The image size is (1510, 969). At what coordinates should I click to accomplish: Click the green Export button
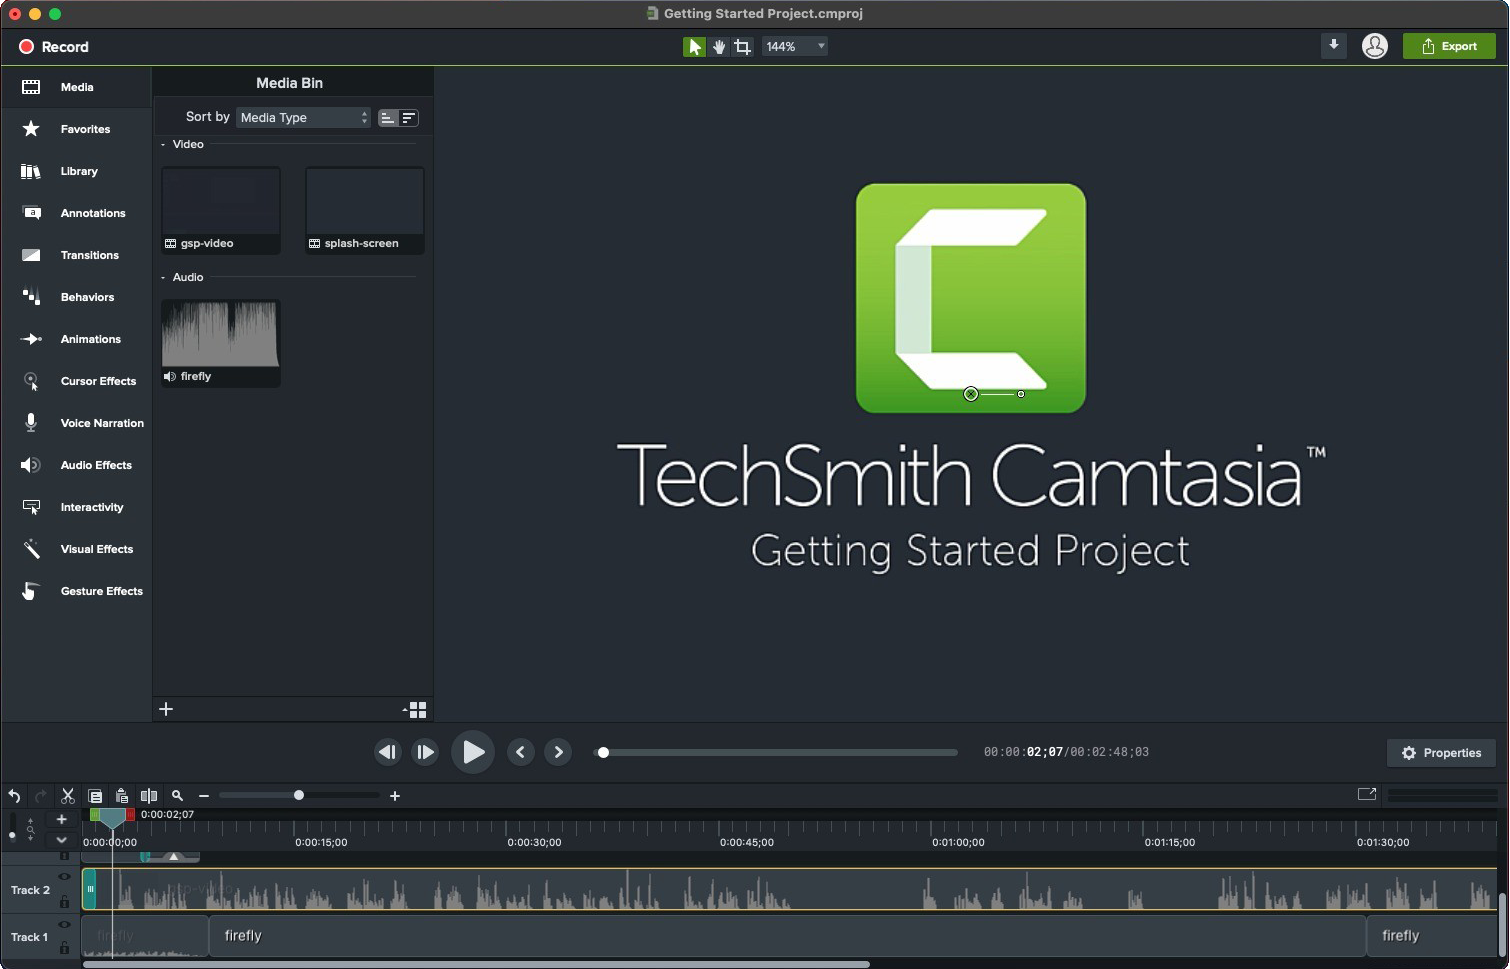1448,46
